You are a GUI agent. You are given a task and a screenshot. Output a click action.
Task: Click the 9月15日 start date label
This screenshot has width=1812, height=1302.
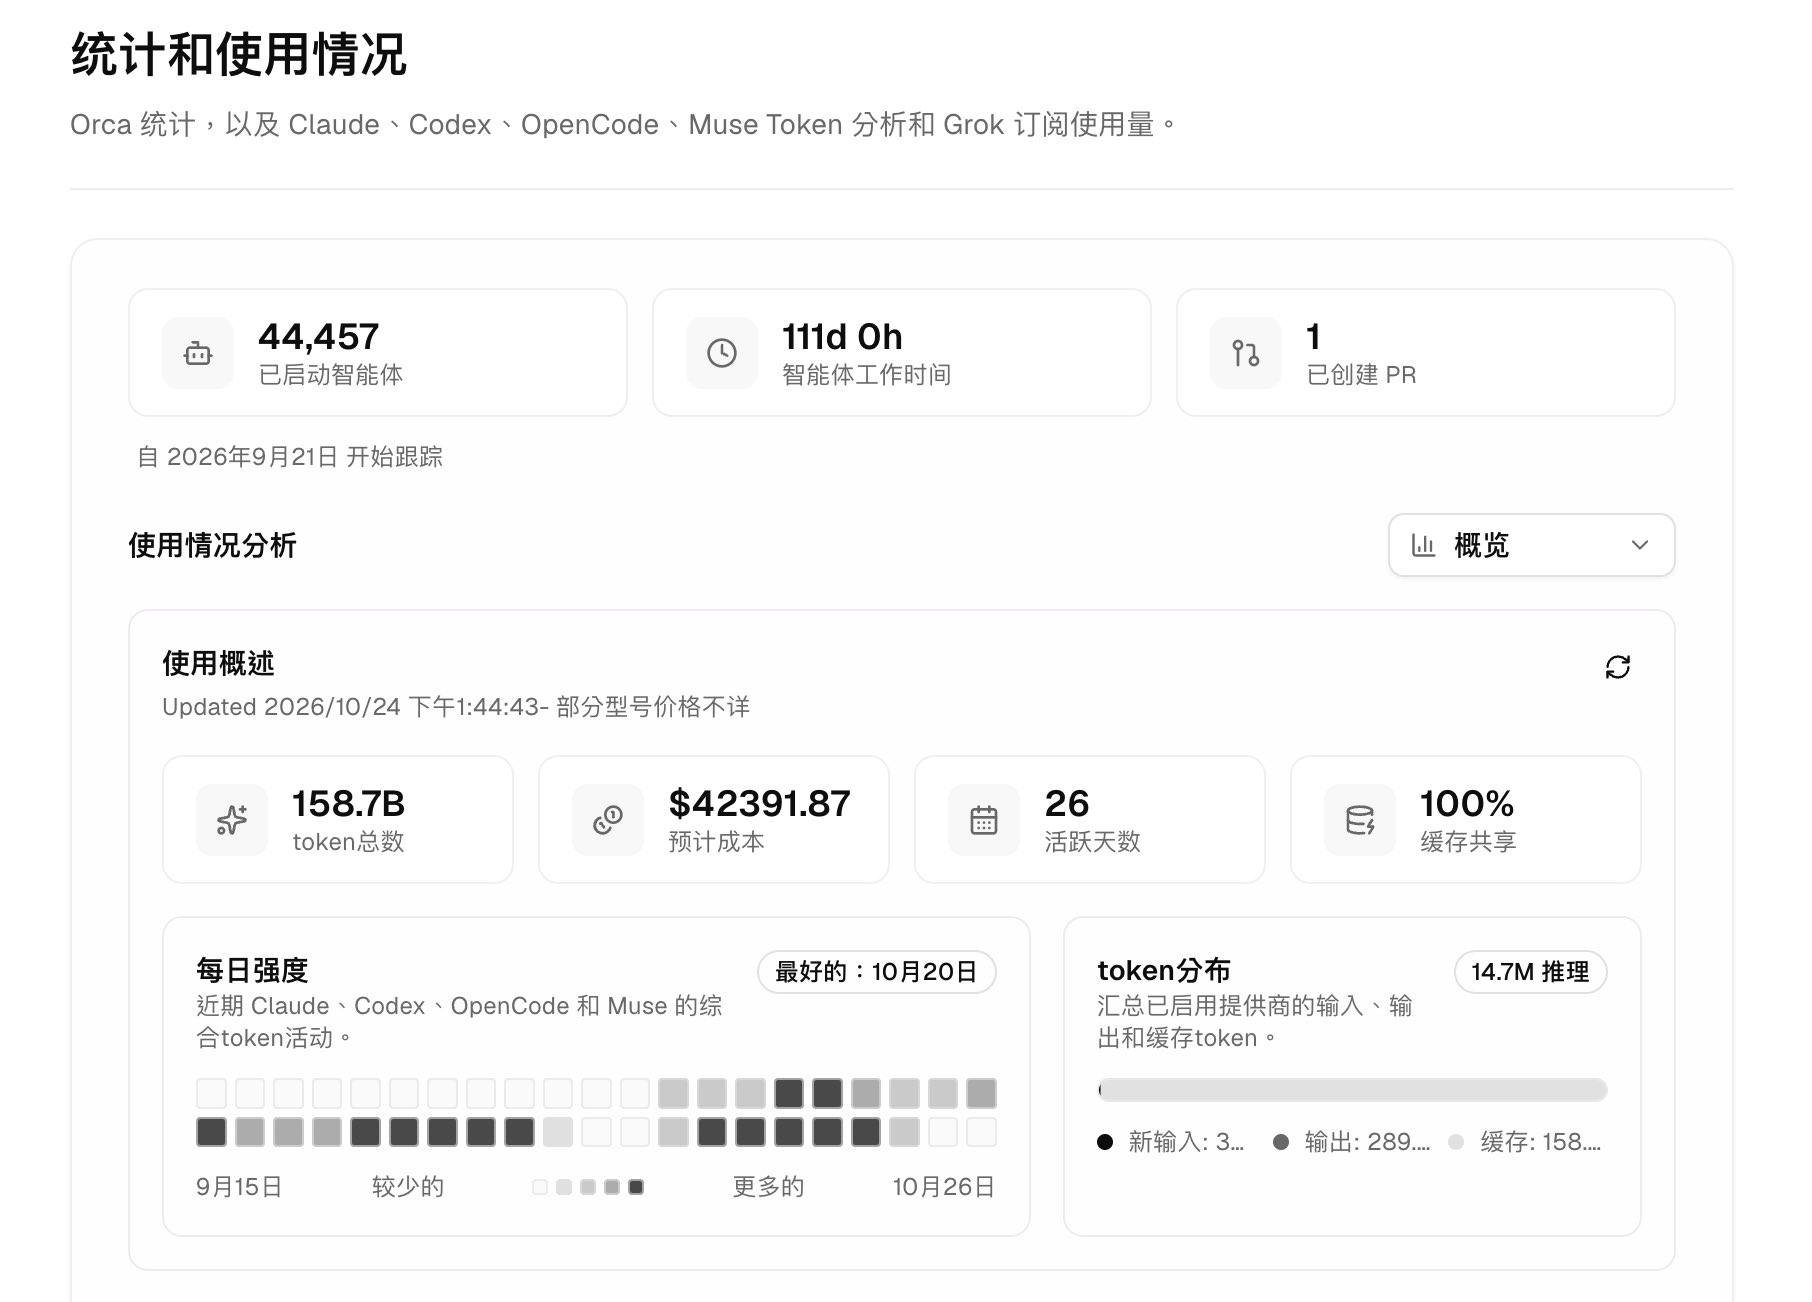point(239,1187)
